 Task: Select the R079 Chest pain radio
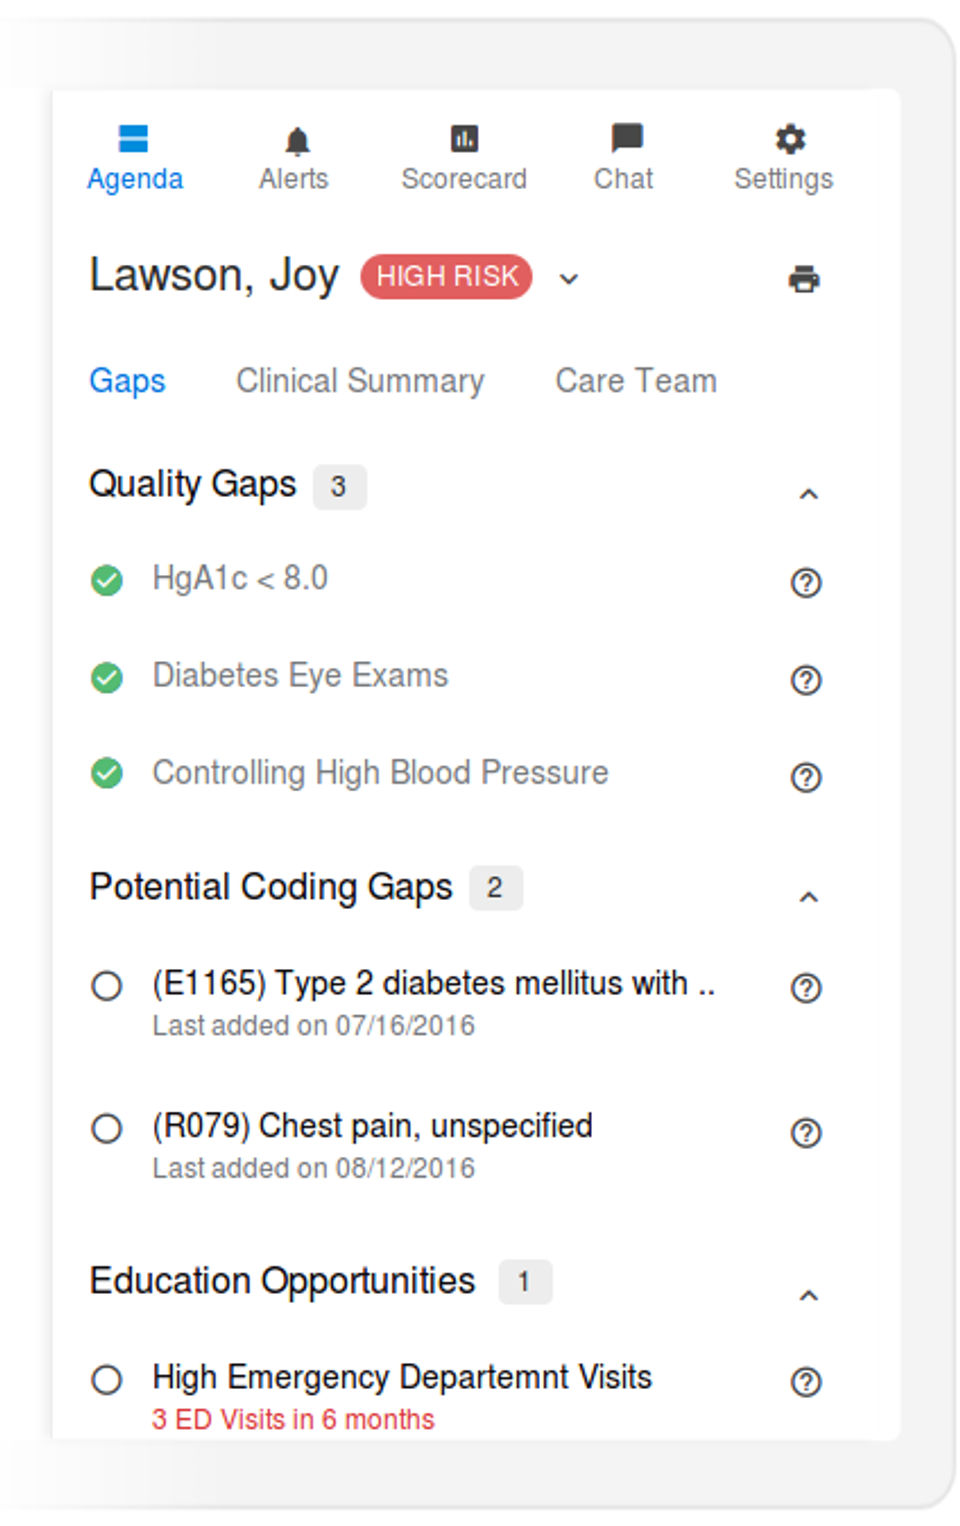[x=107, y=1129]
